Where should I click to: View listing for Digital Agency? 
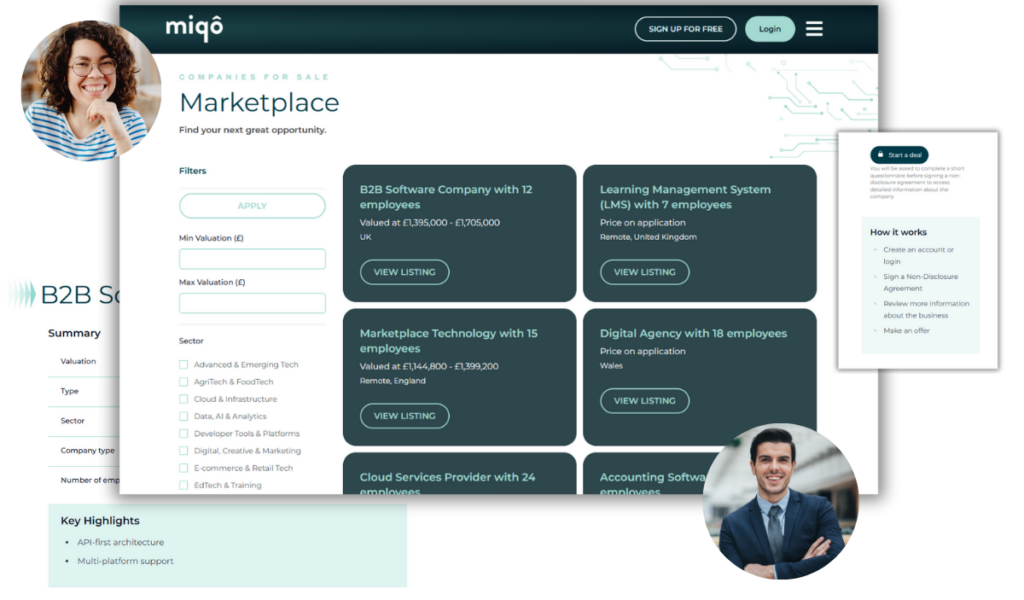[645, 401]
